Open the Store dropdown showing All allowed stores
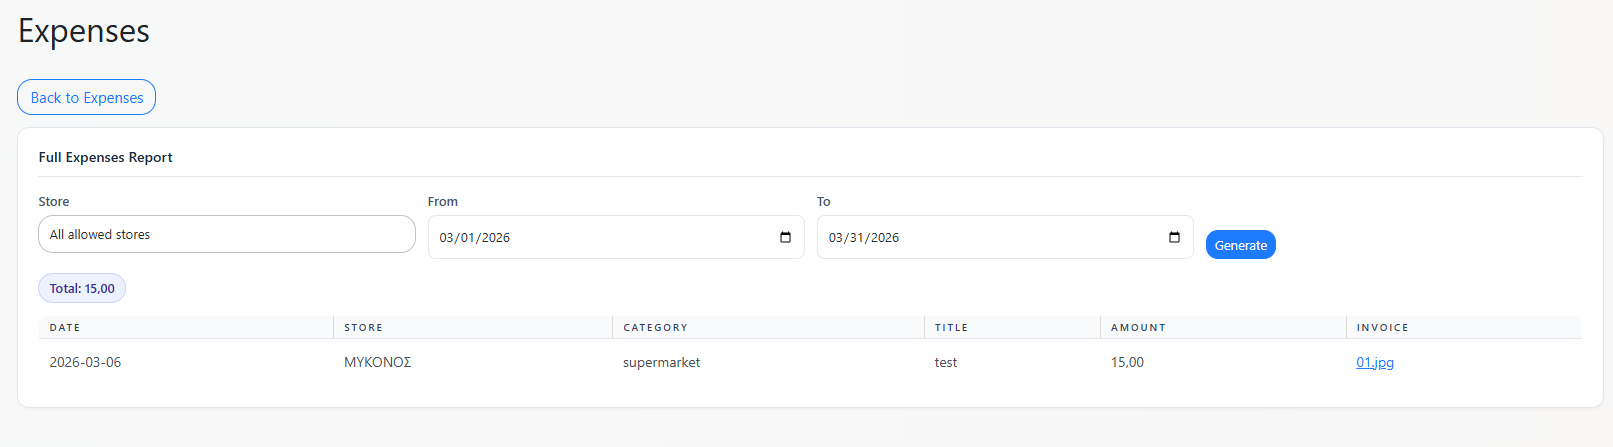Screen dimensions: 1613x447 click(x=226, y=234)
